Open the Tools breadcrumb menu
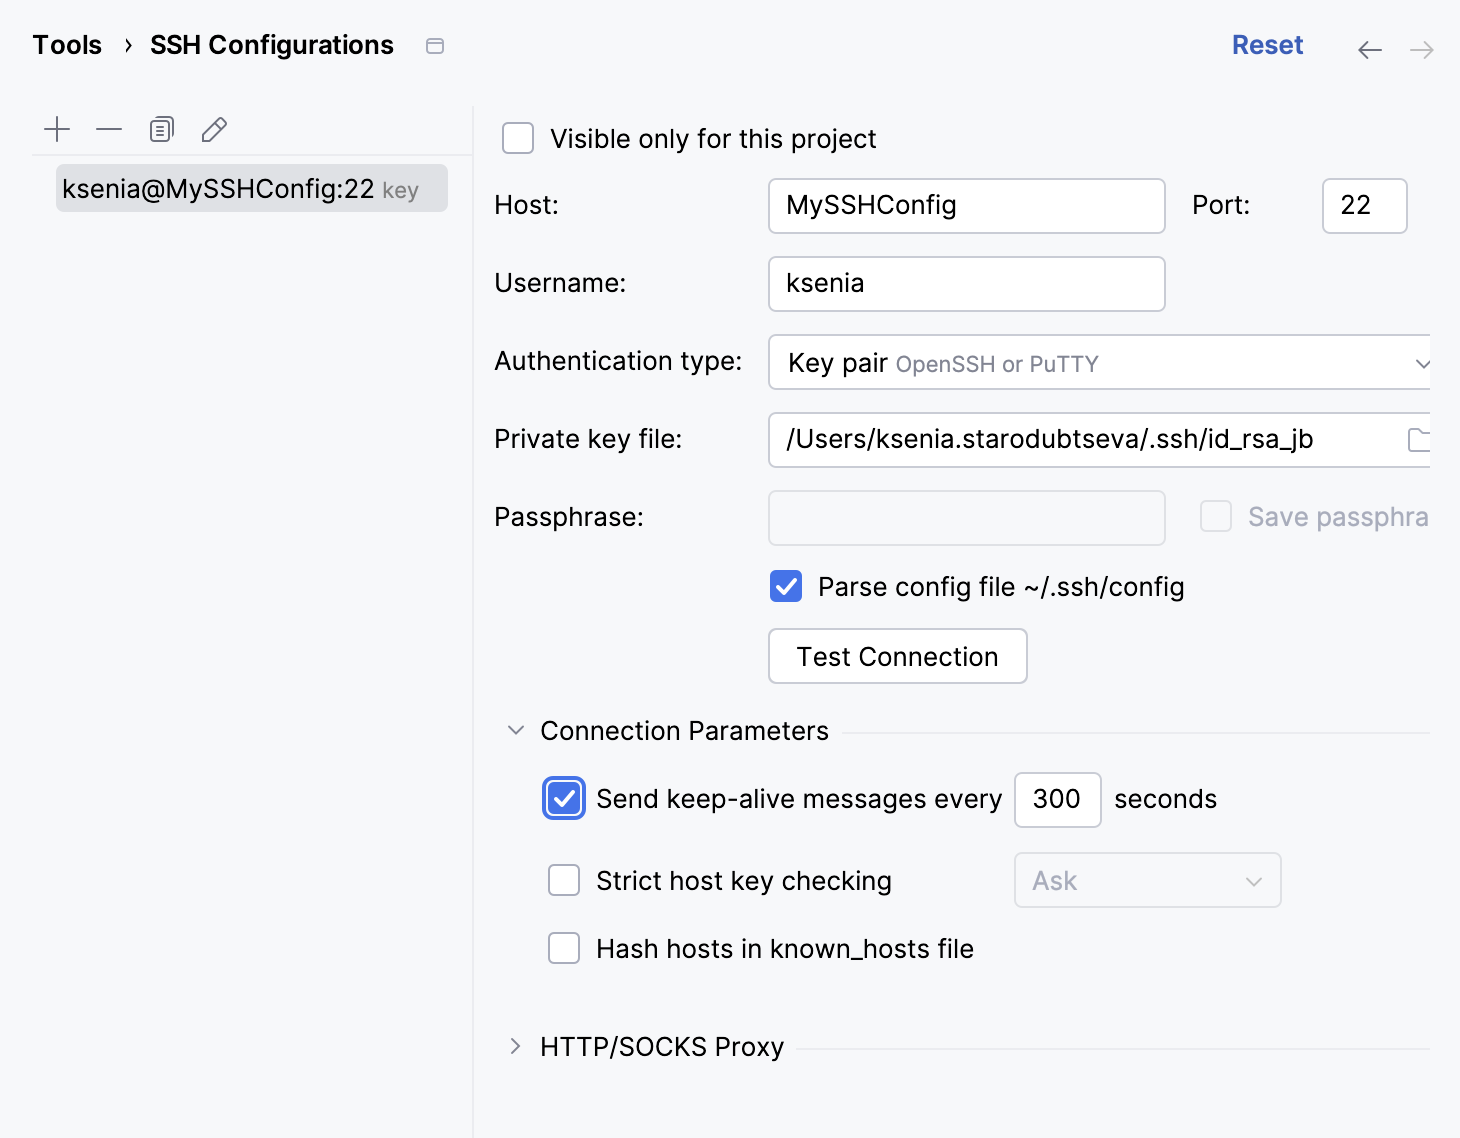1460x1138 pixels. [x=66, y=44]
